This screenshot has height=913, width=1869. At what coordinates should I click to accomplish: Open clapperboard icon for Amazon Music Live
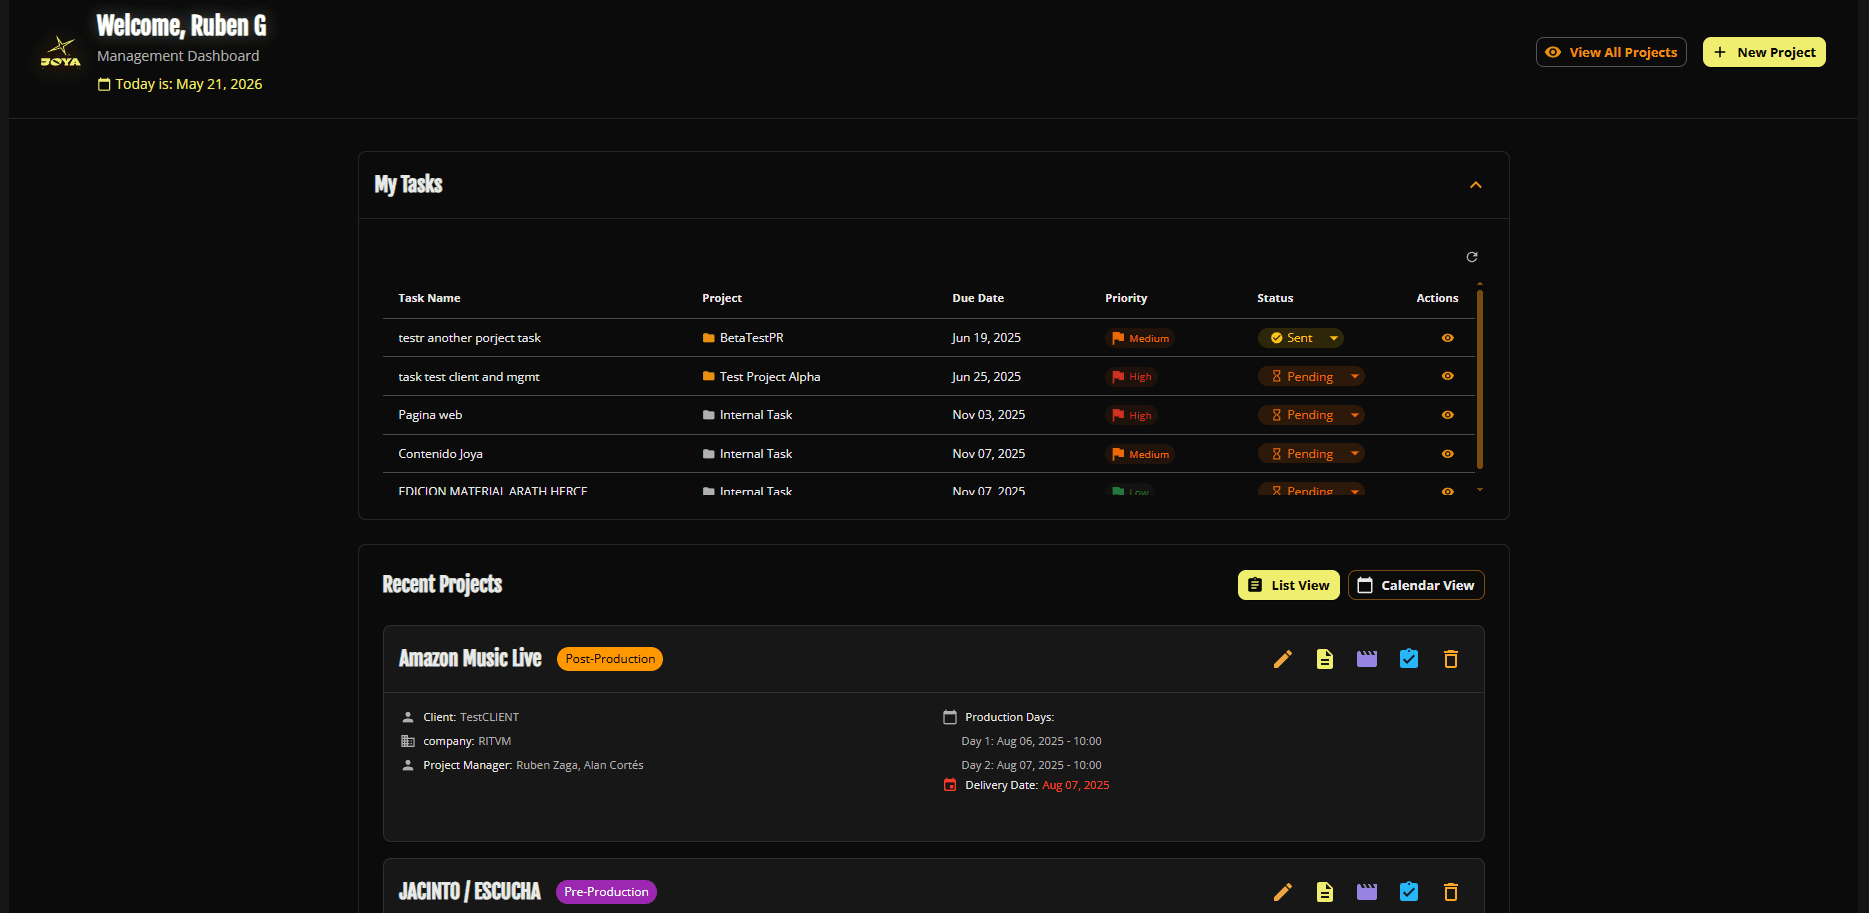pos(1367,659)
